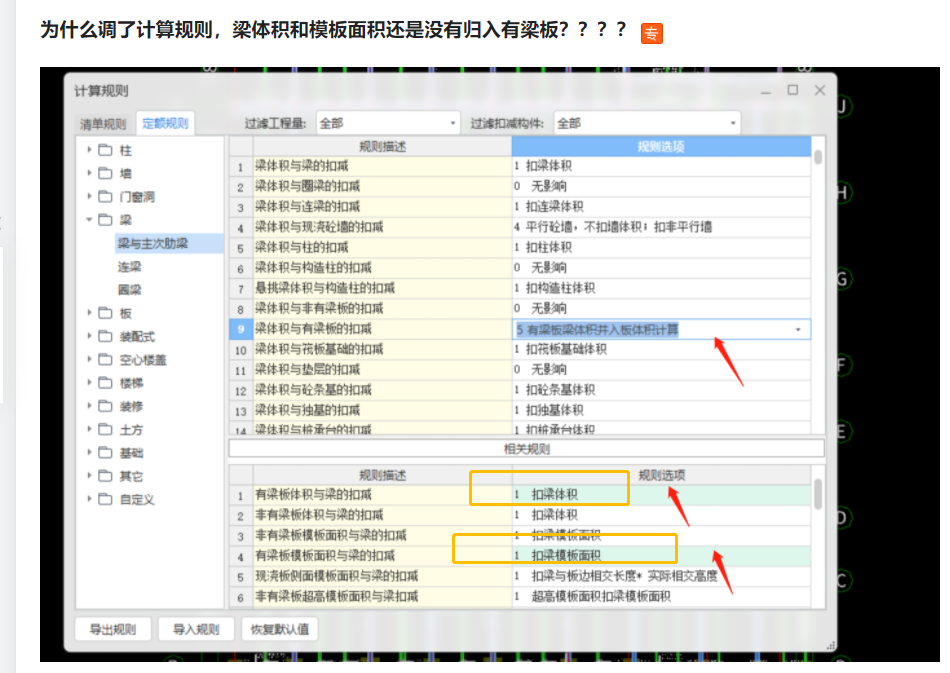Viewport: 950px width, 673px height.
Task: Select row 梁体积与柱的扣减
Action: coord(382,247)
